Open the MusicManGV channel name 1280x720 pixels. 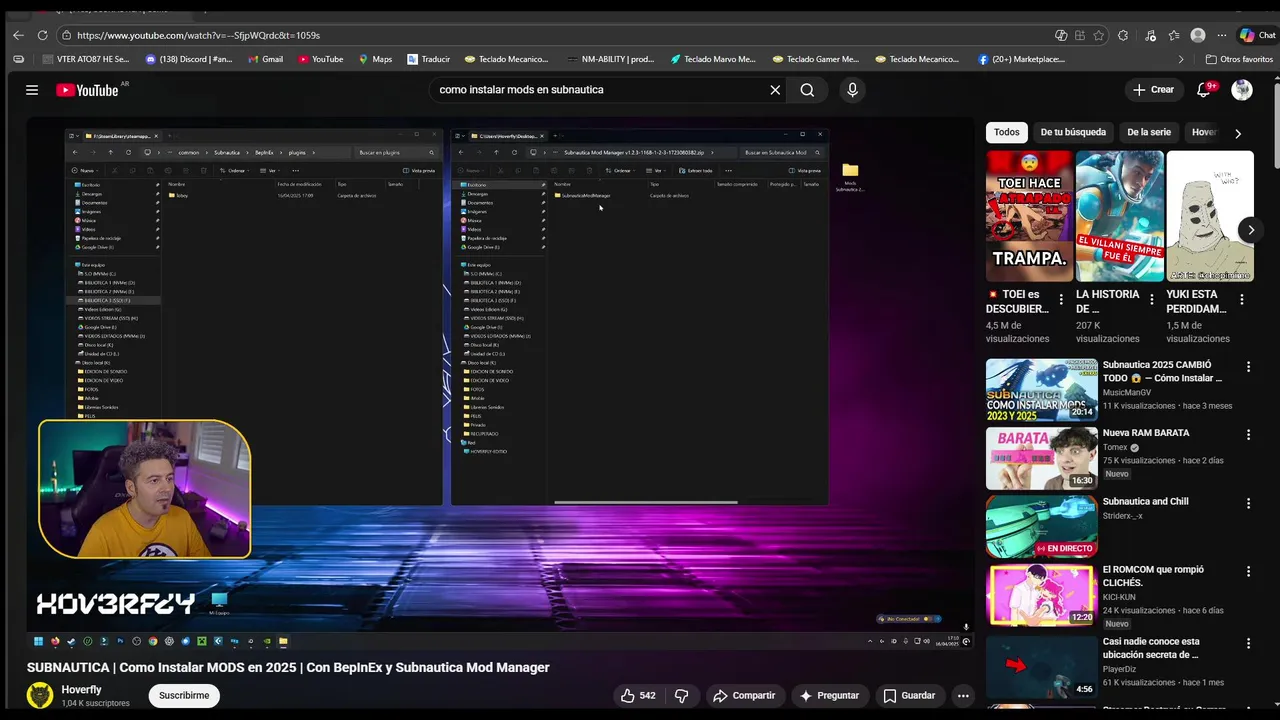coord(1127,392)
